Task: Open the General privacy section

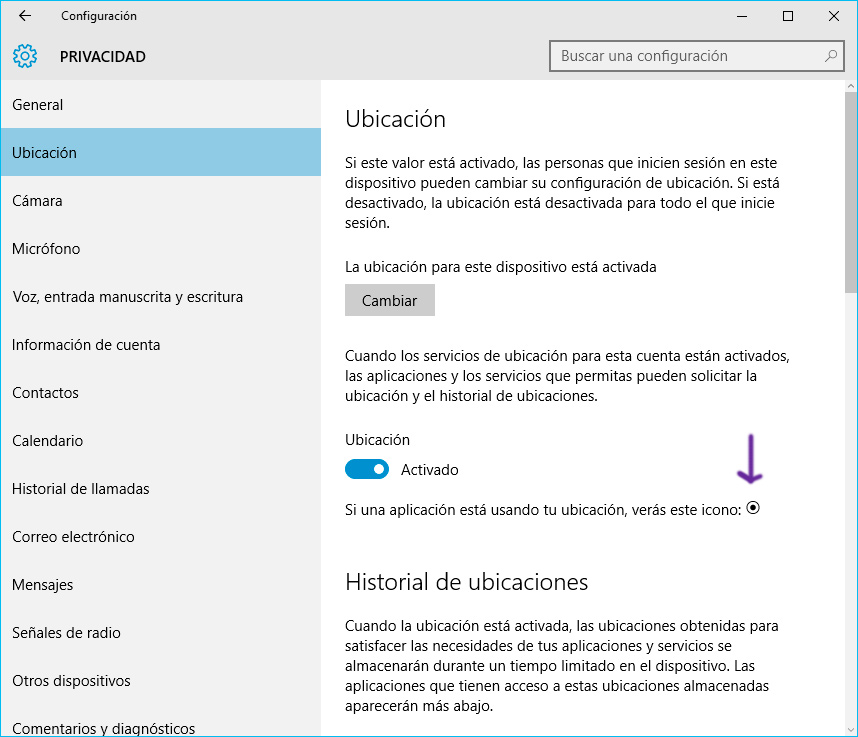Action: click(x=38, y=105)
